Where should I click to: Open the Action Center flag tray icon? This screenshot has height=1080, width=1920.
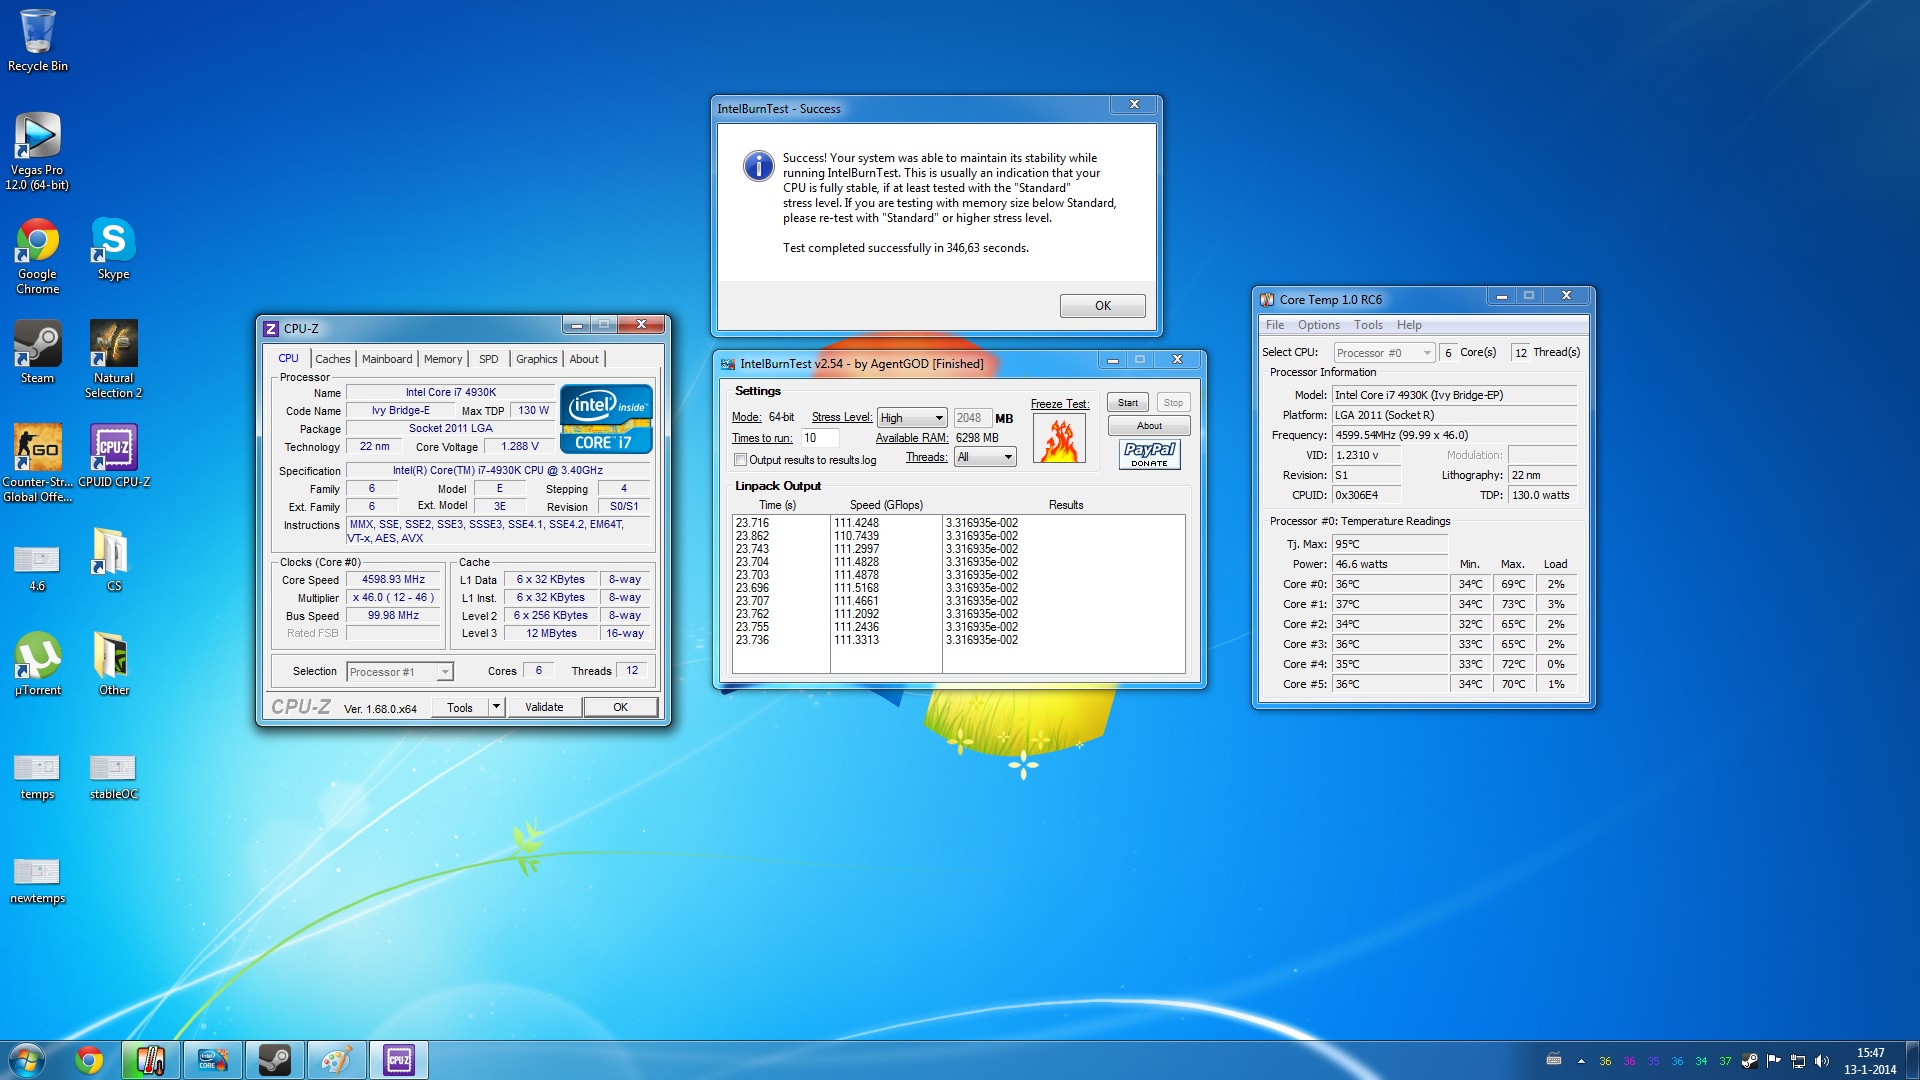pyautogui.click(x=1774, y=1061)
